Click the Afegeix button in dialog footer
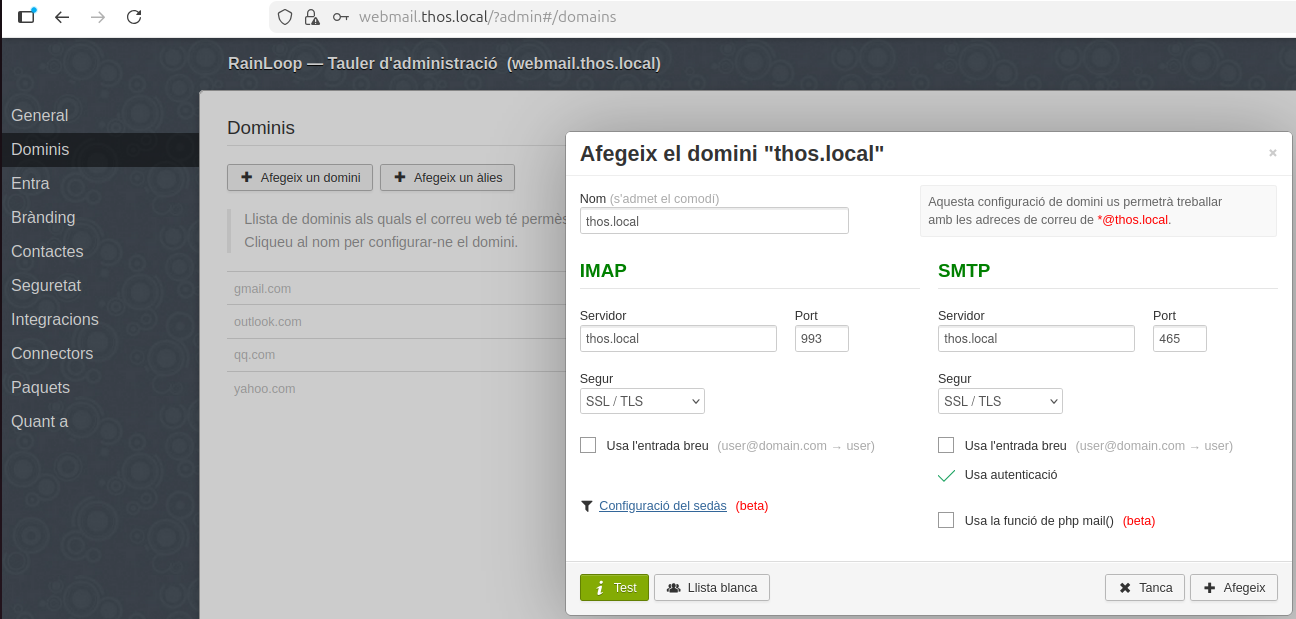 point(1234,588)
